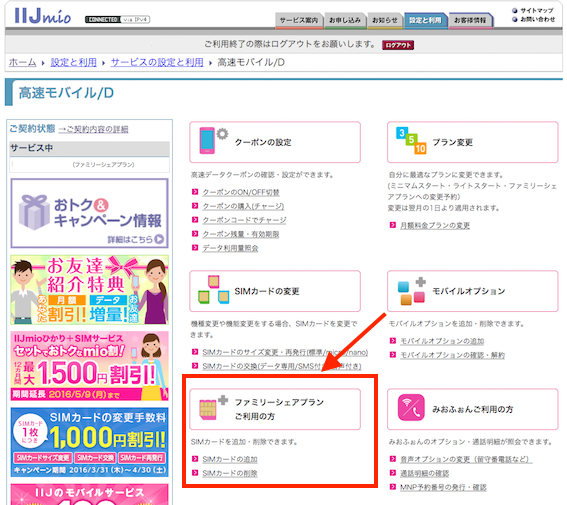Click arrow bullet beside SIMカードの削除
567x505 pixels.
tap(195, 472)
